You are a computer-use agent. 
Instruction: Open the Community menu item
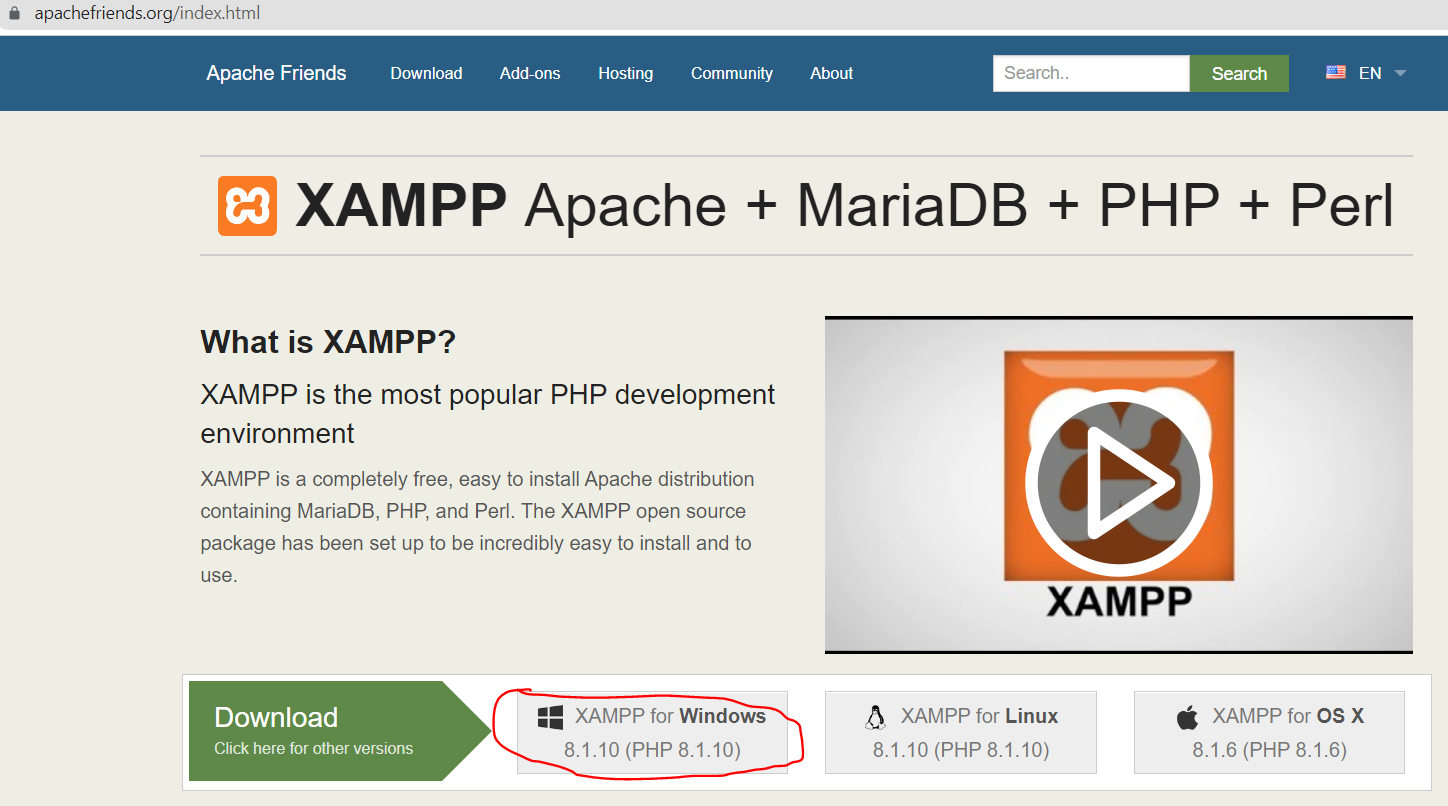732,73
